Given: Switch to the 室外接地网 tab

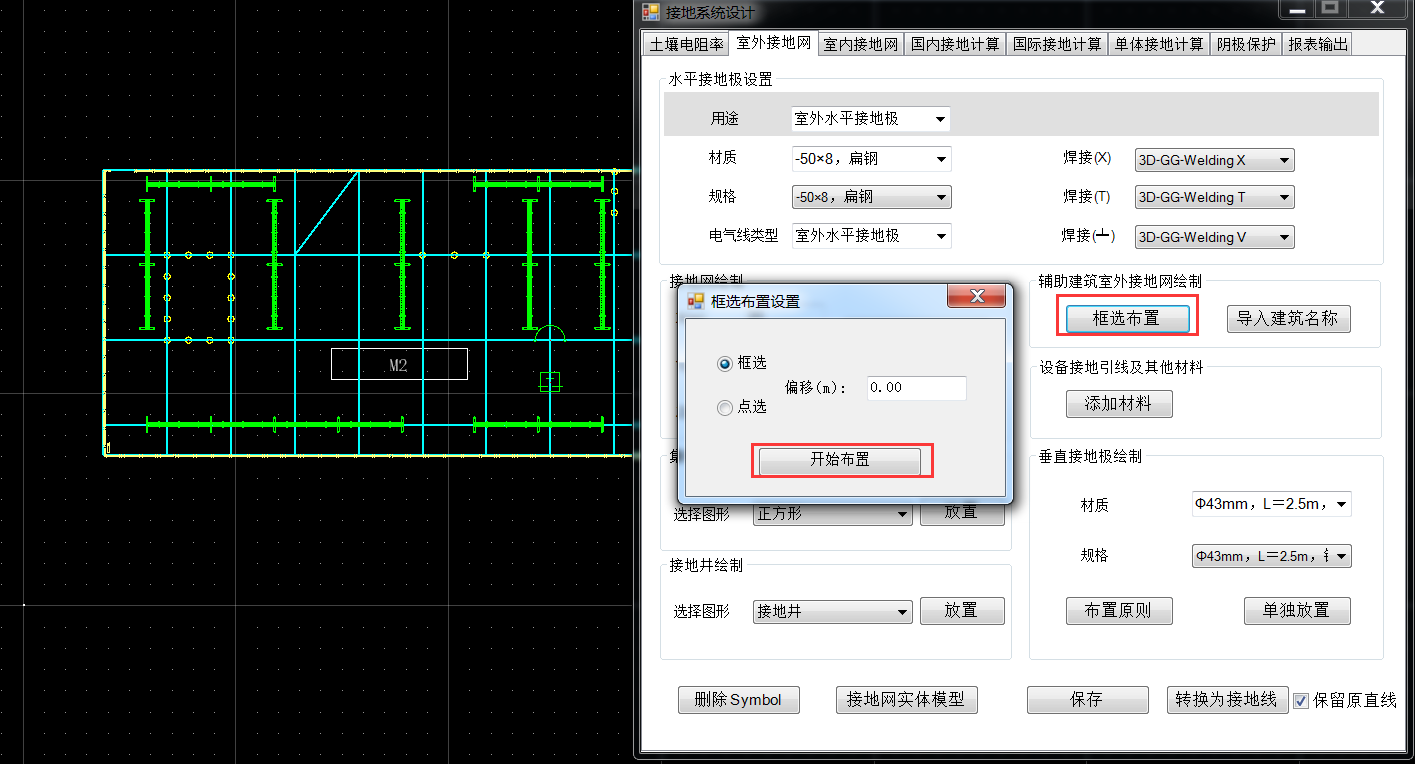Looking at the screenshot, I should (773, 42).
